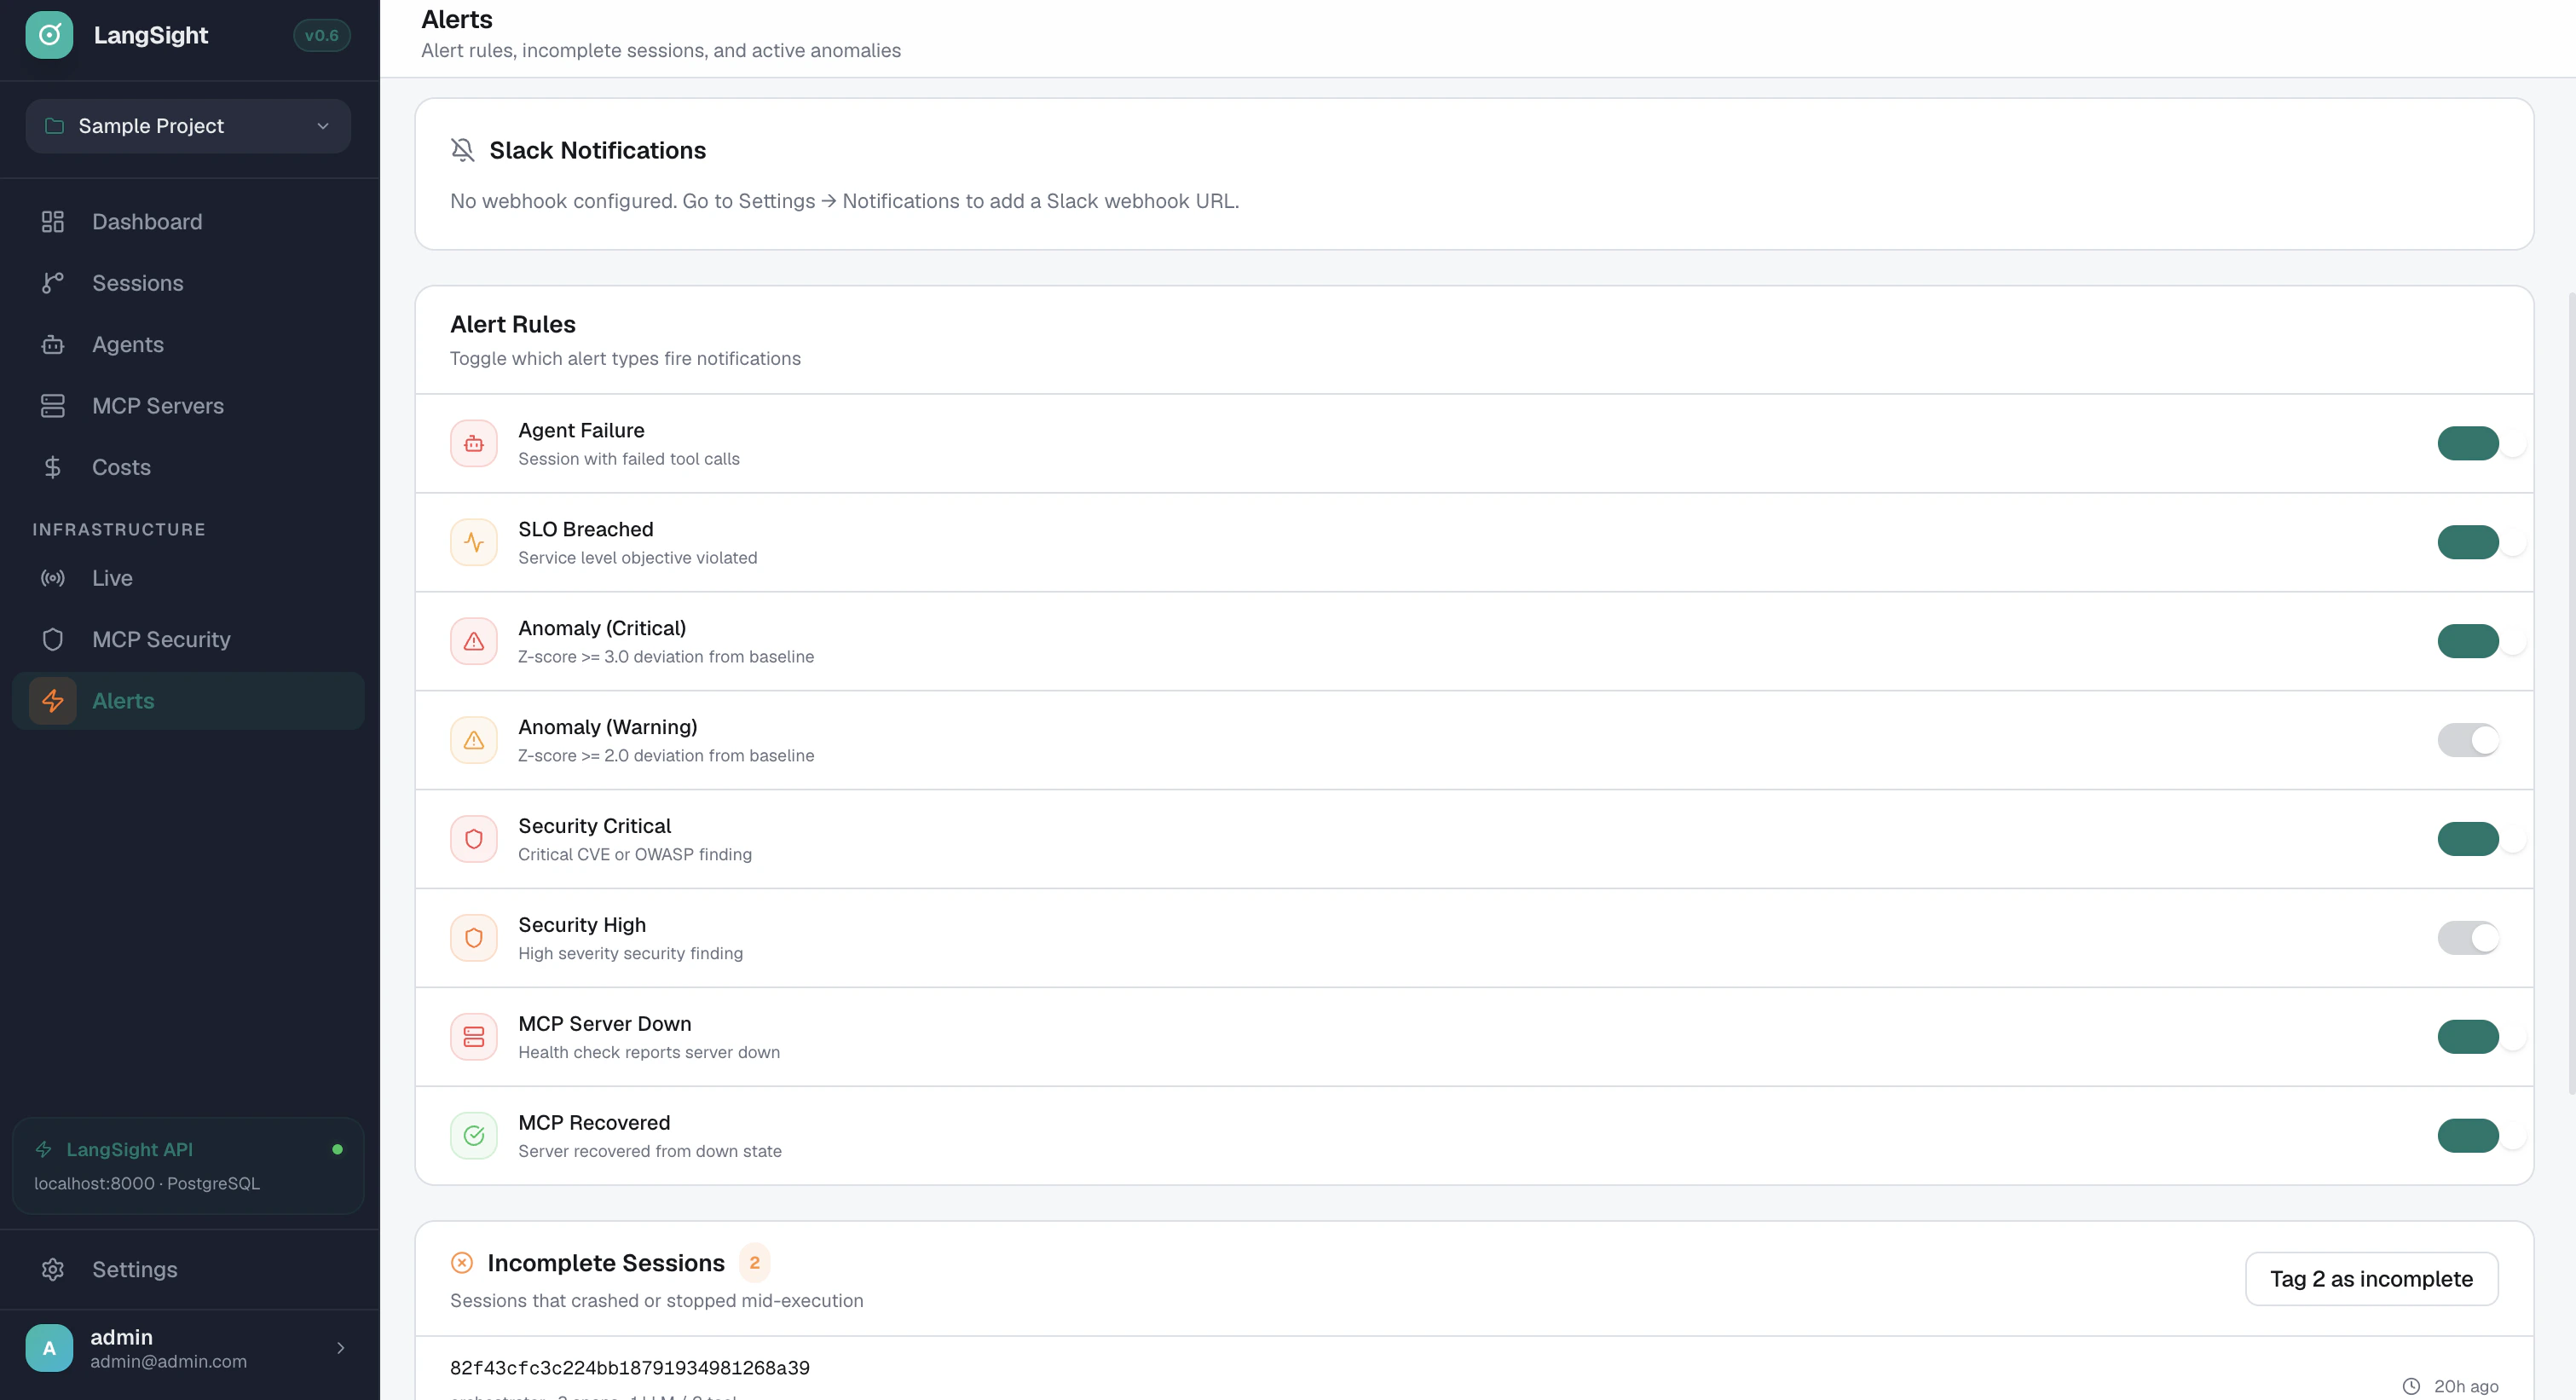This screenshot has height=1400, width=2576.
Task: Switch off the Security Critical toggle
Action: pos(2469,839)
